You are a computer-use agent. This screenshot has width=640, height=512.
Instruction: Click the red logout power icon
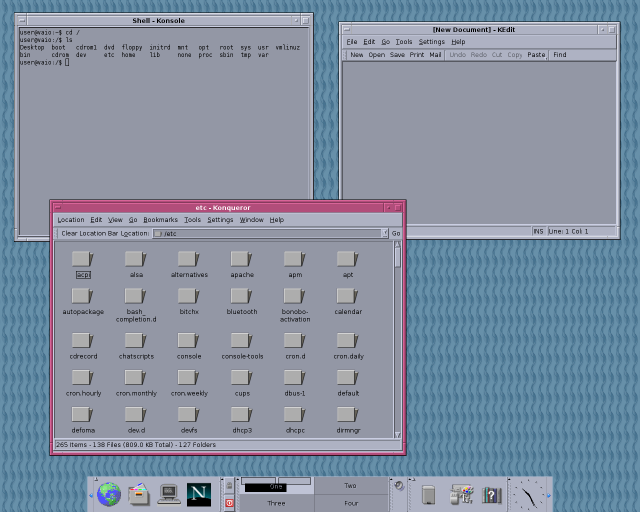(x=229, y=503)
